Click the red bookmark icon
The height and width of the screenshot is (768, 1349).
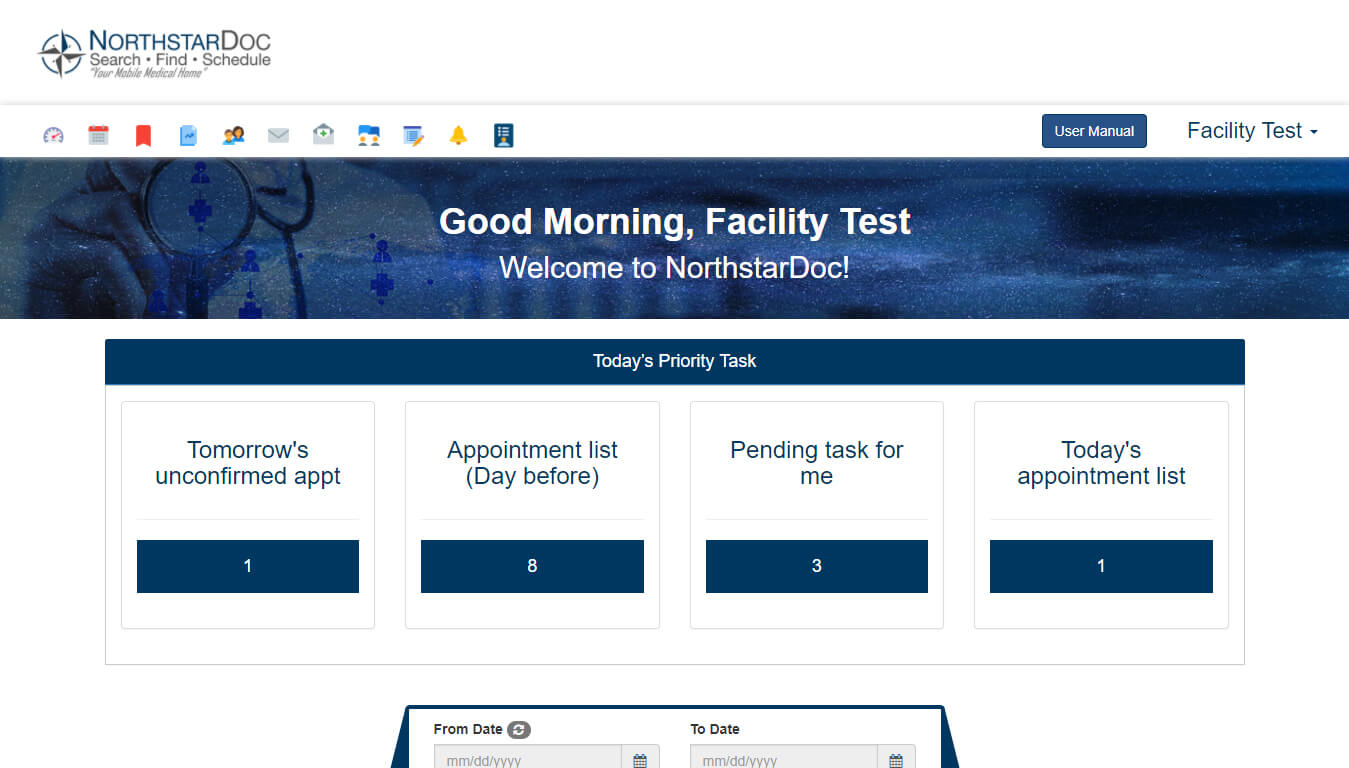[142, 133]
